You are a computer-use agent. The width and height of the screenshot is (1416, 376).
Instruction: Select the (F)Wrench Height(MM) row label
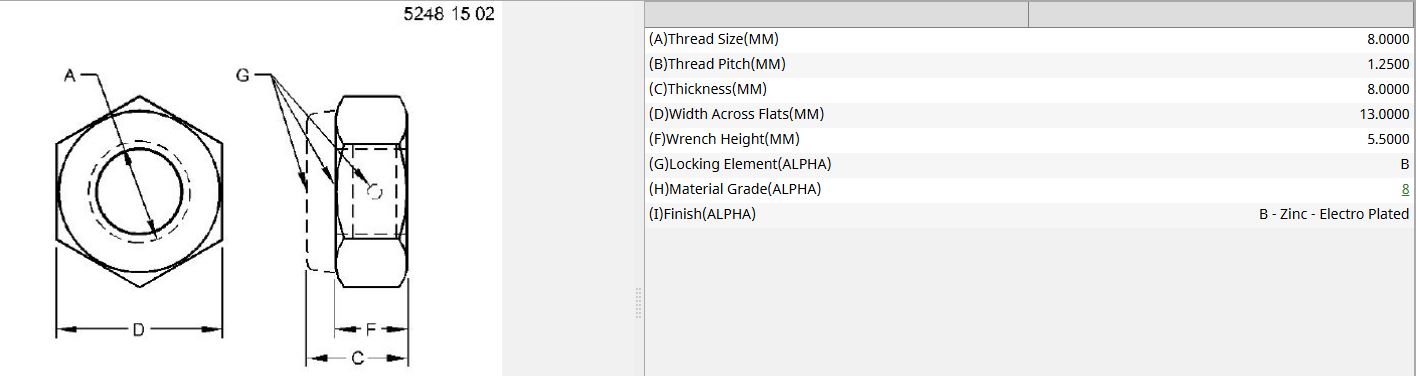(724, 139)
